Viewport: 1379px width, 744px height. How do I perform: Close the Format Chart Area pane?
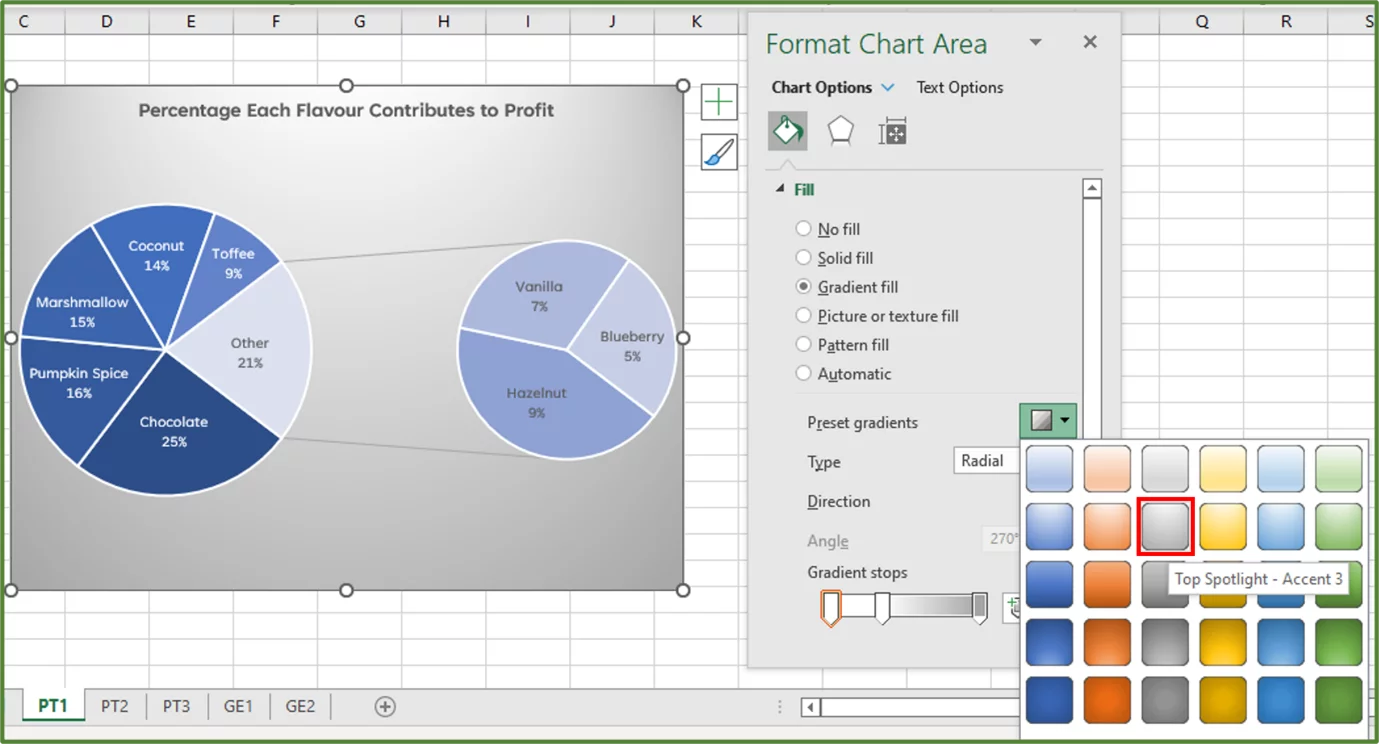[1089, 42]
